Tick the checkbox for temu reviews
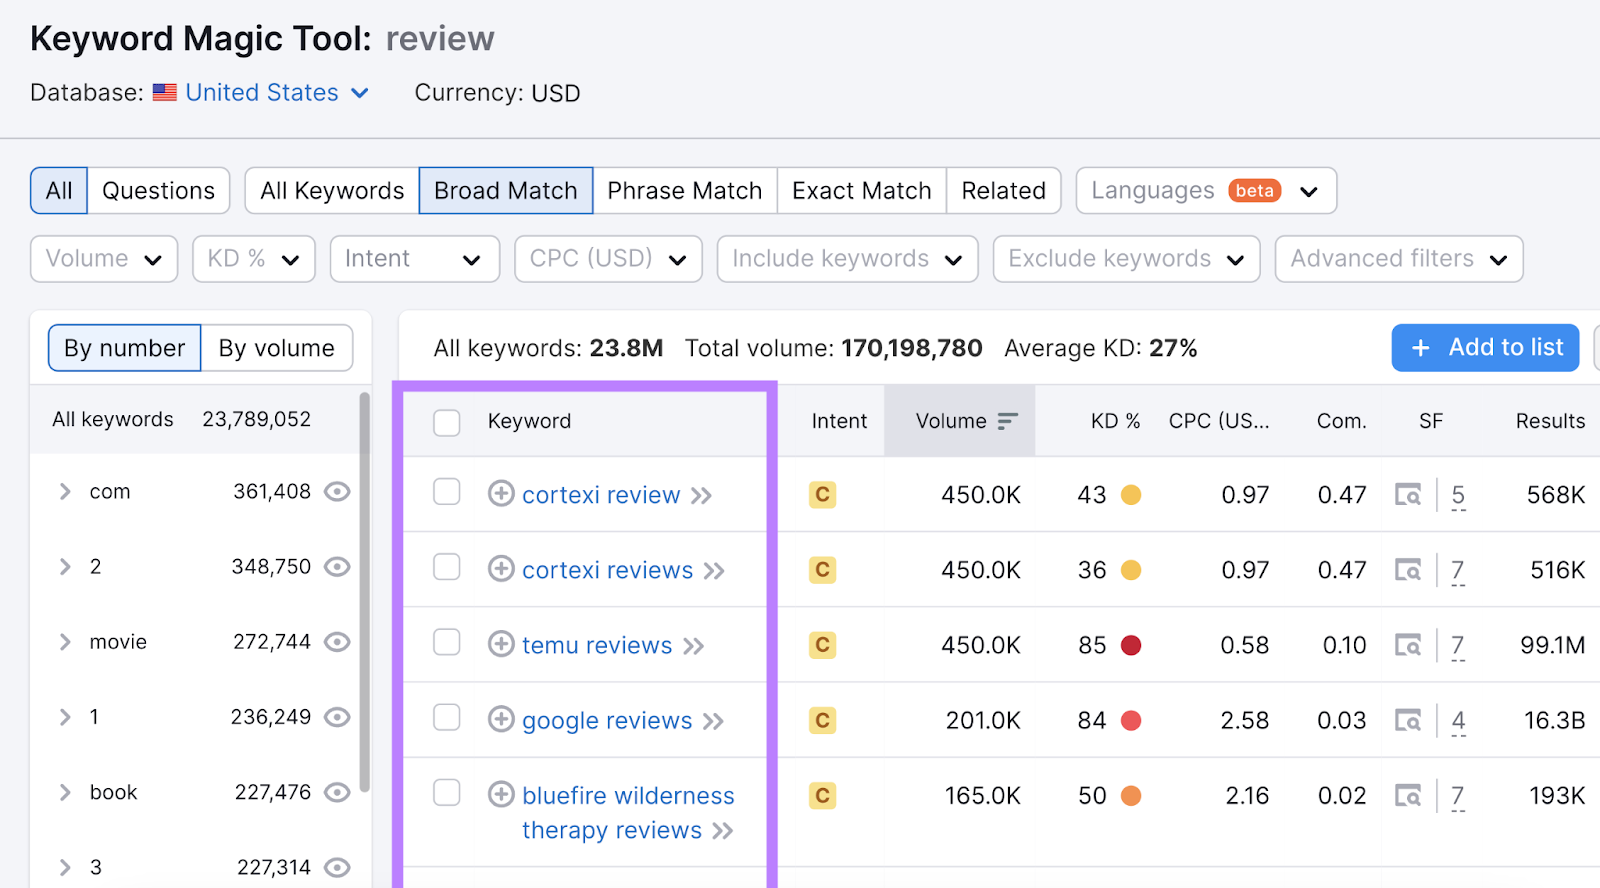Screen dimensions: 1600x888 coord(447,643)
